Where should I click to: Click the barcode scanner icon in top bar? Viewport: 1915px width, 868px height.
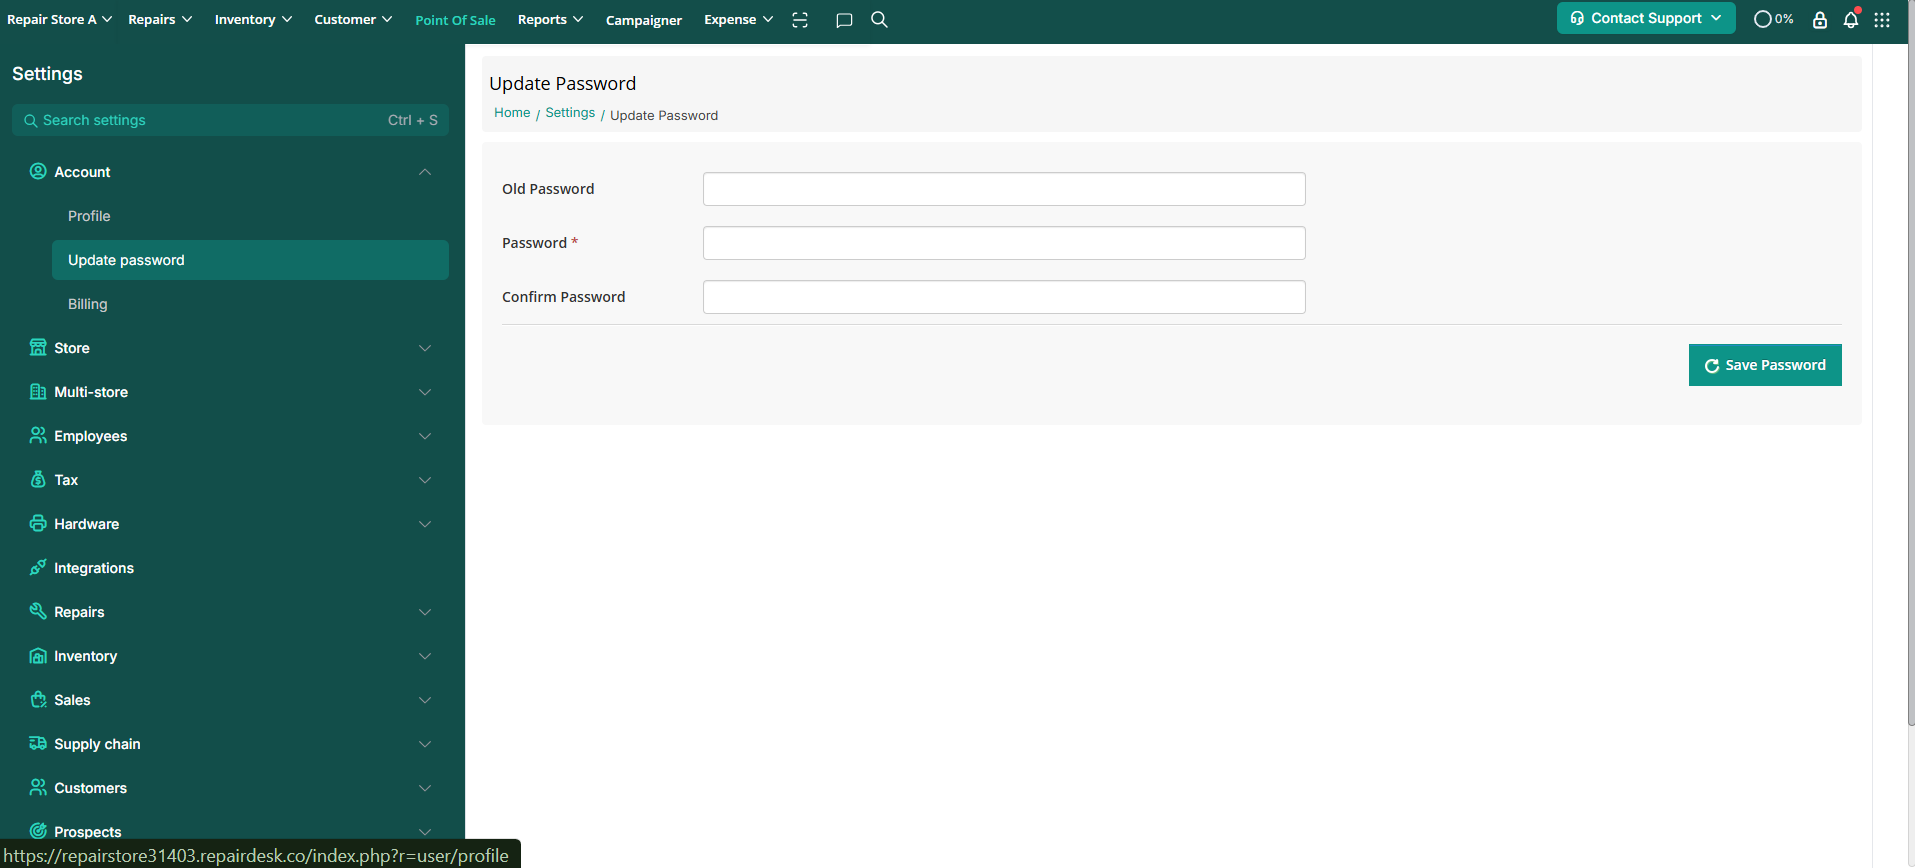point(800,20)
